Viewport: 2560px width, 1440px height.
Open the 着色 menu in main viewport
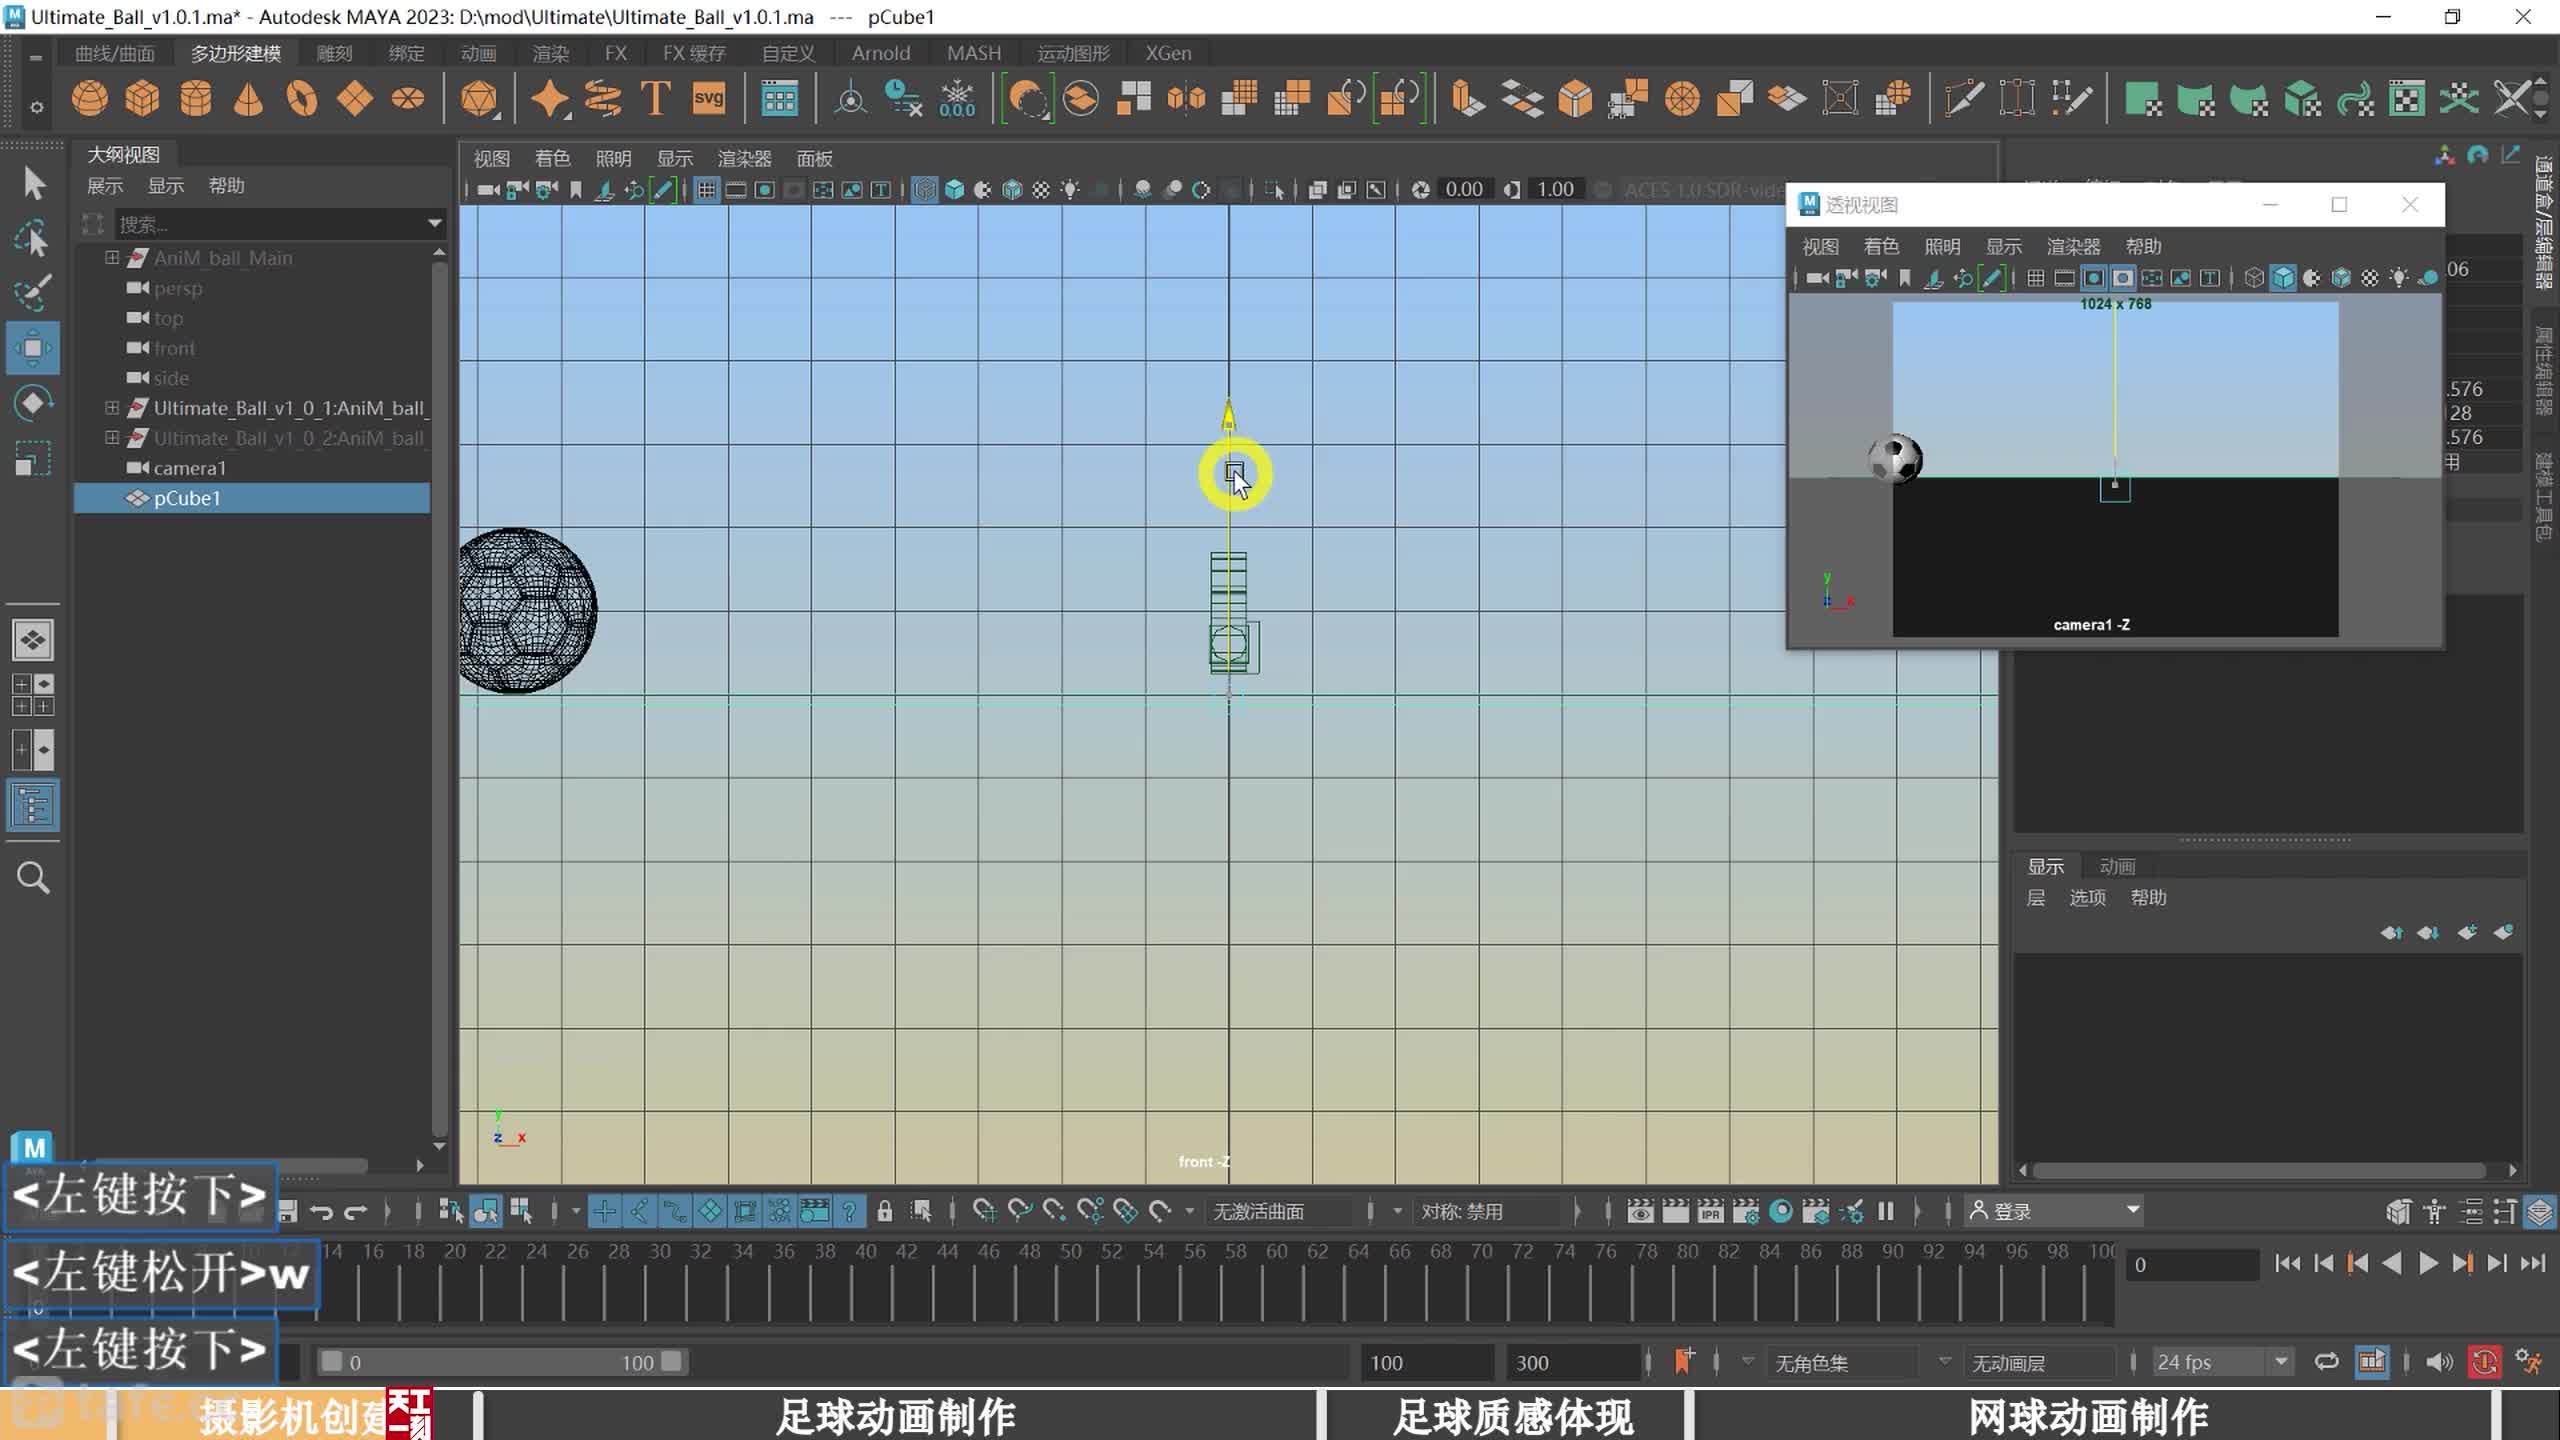point(552,158)
